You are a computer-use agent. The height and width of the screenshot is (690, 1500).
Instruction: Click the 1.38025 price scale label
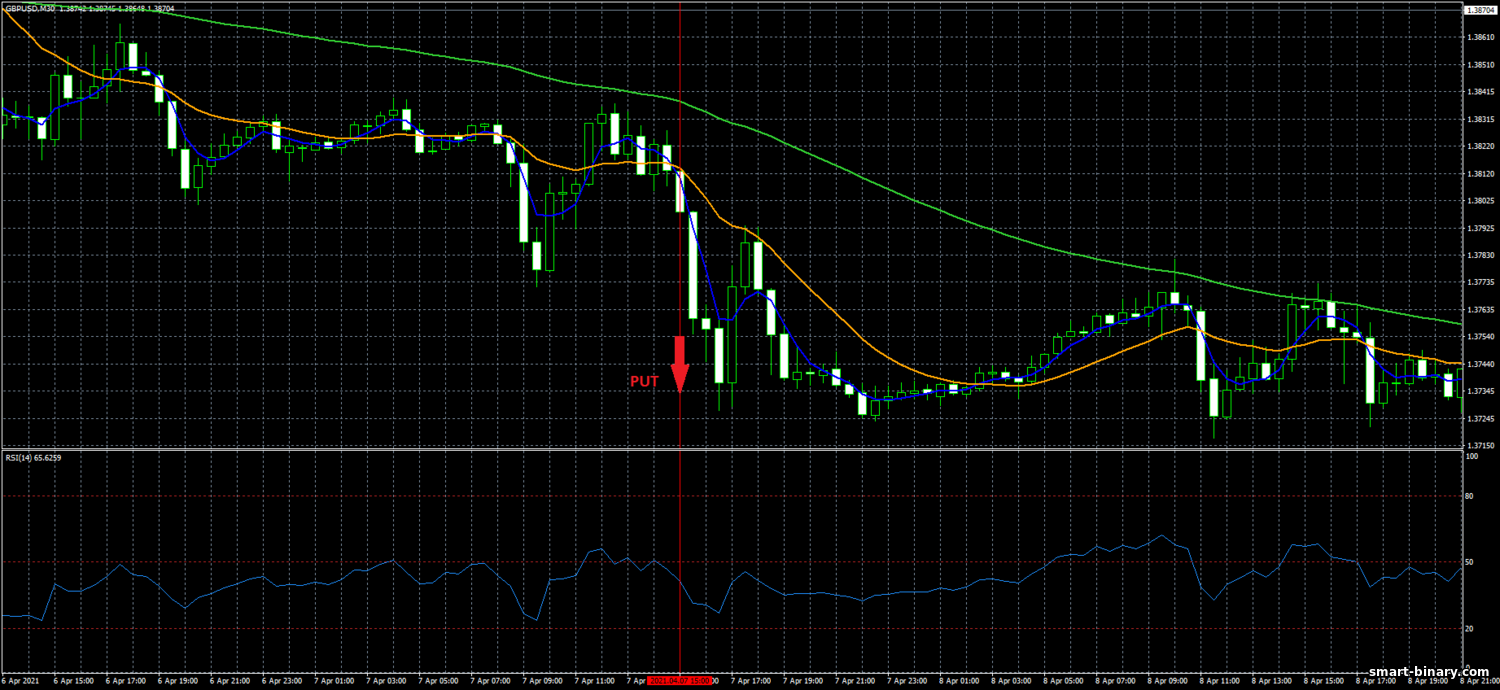pyautogui.click(x=1481, y=201)
